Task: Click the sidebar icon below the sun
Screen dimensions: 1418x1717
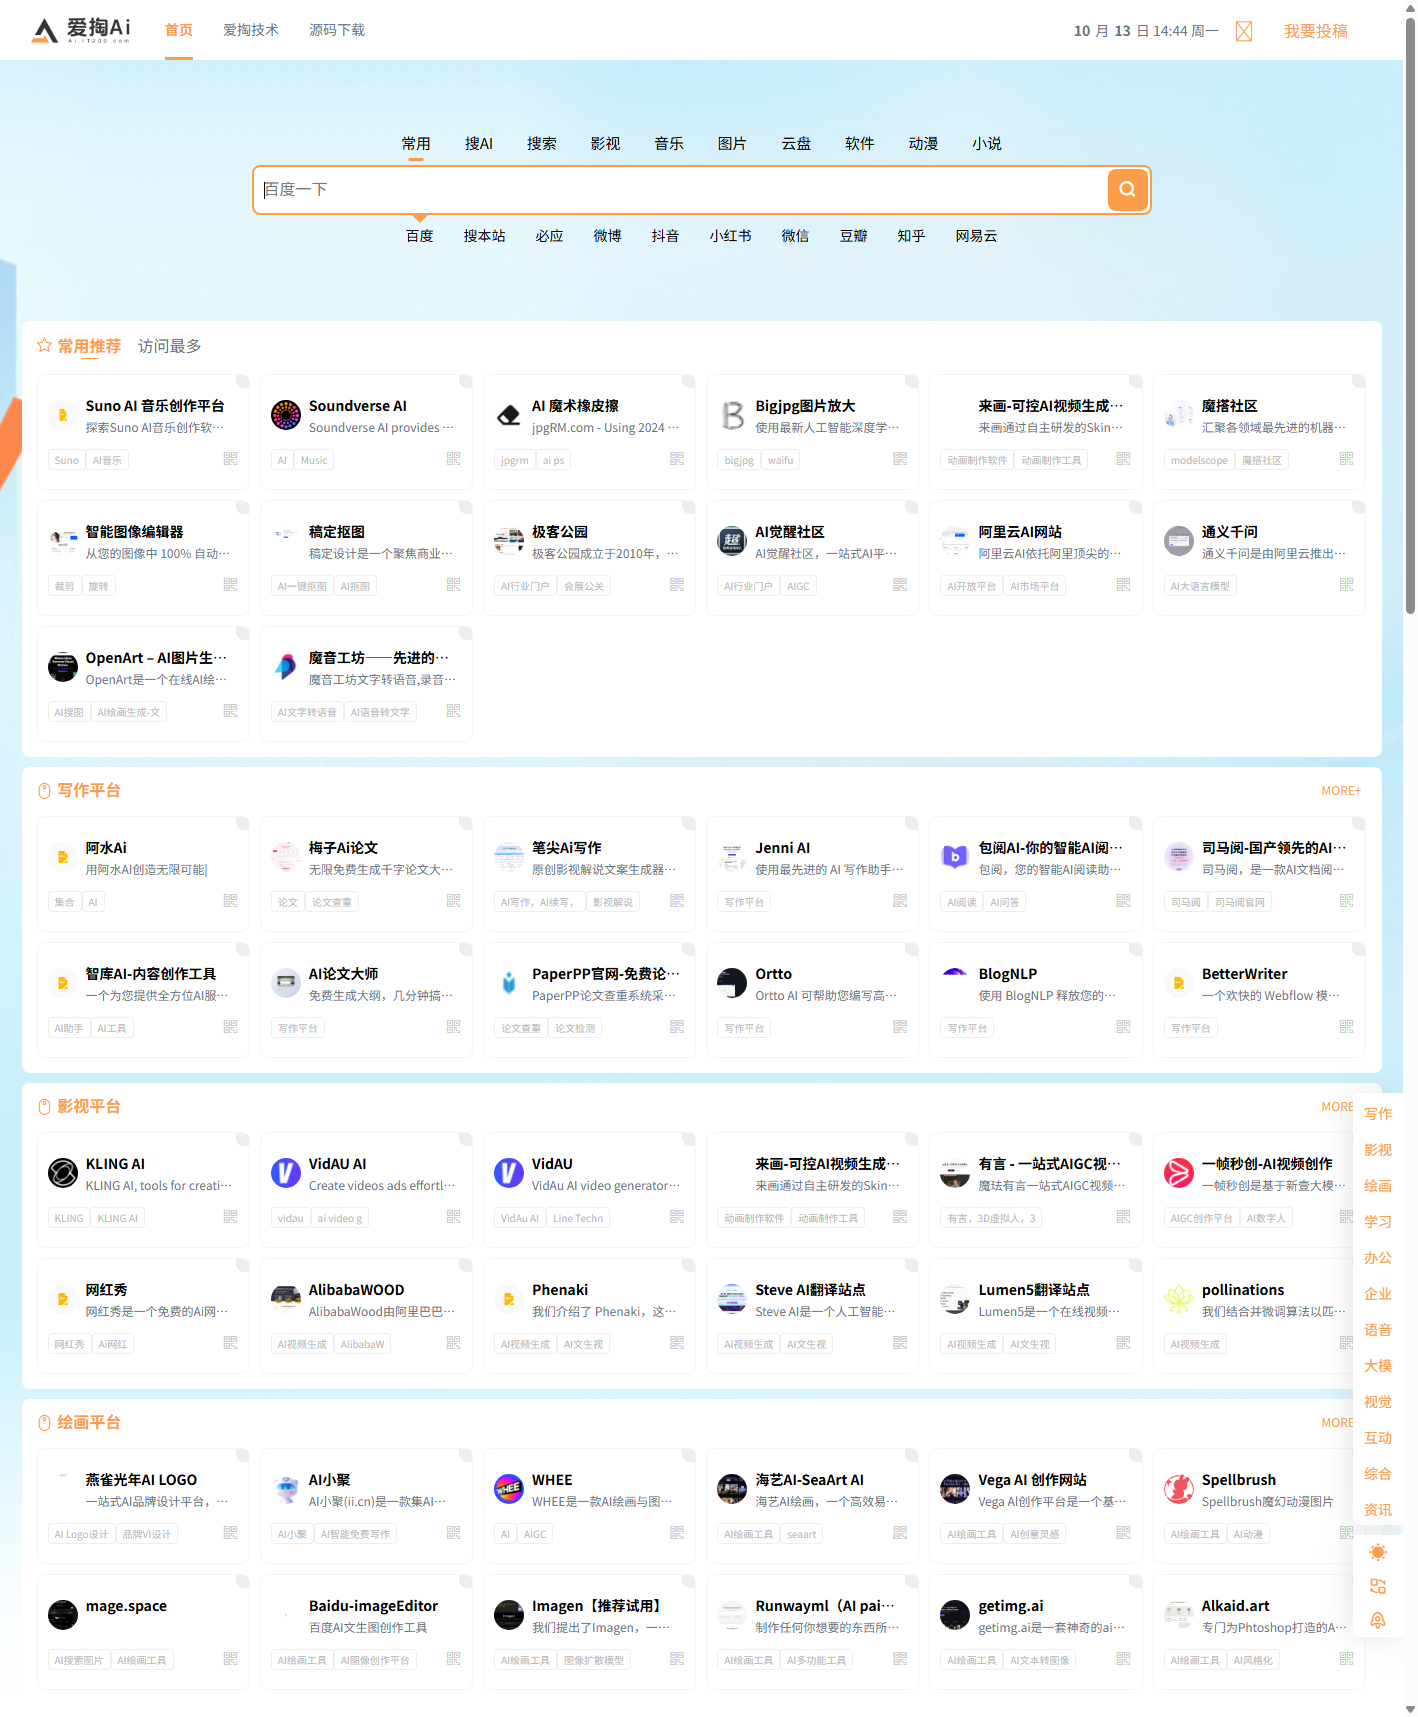Action: [1378, 1586]
